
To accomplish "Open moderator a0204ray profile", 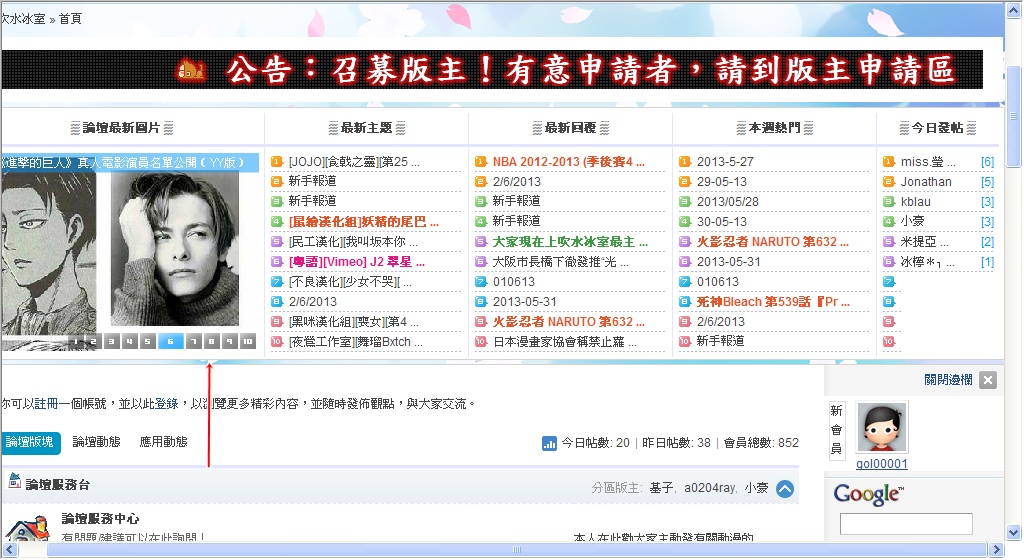I will pos(709,488).
